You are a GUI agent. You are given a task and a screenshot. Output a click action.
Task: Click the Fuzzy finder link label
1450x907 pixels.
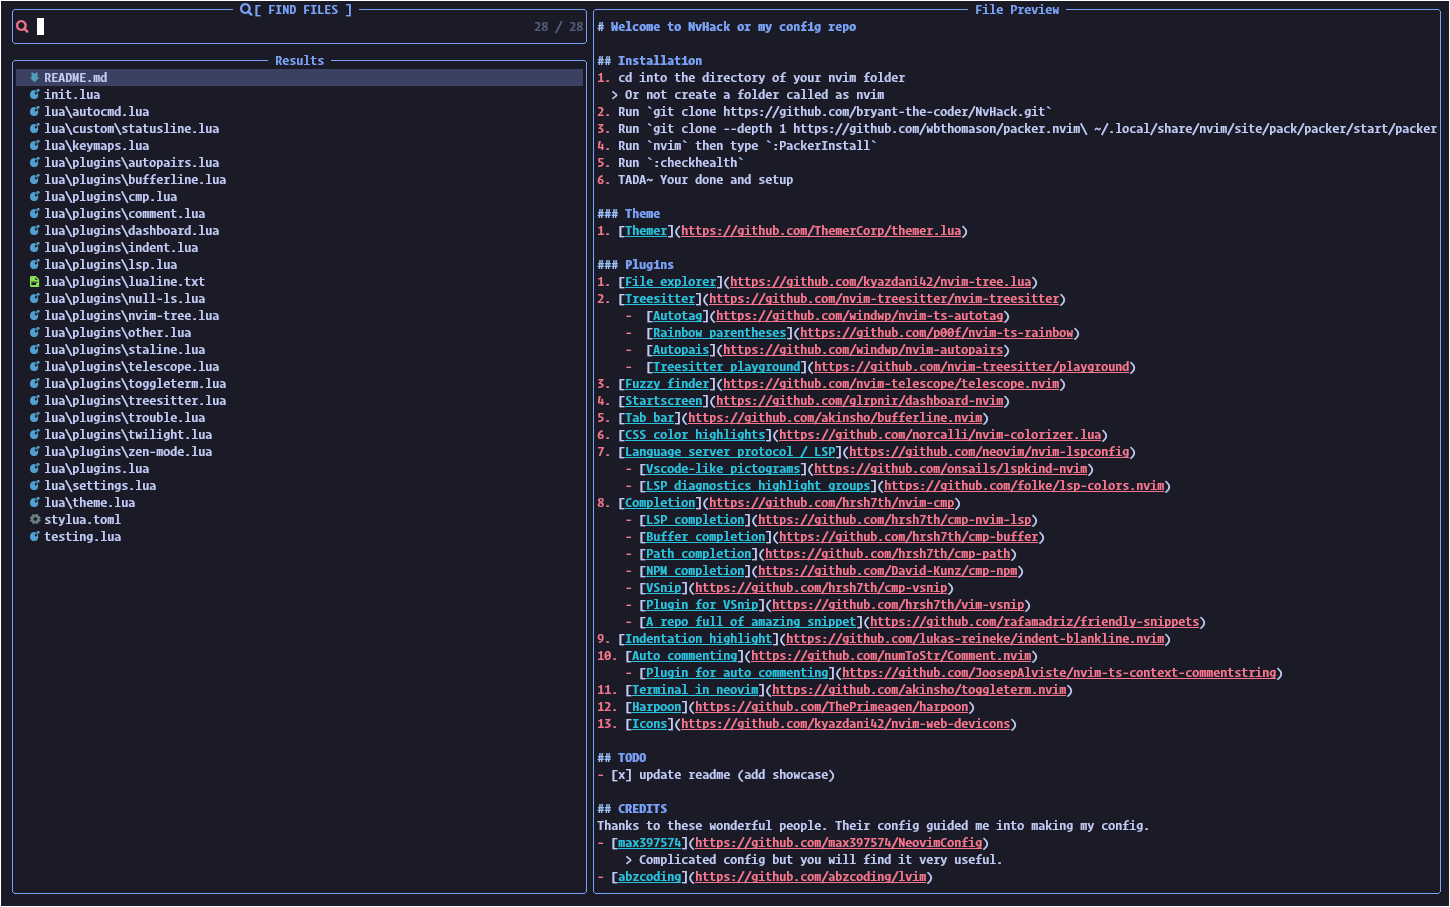point(667,384)
